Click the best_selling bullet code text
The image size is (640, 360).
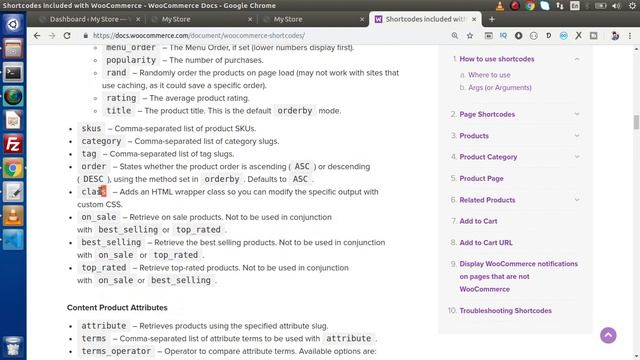(111, 242)
